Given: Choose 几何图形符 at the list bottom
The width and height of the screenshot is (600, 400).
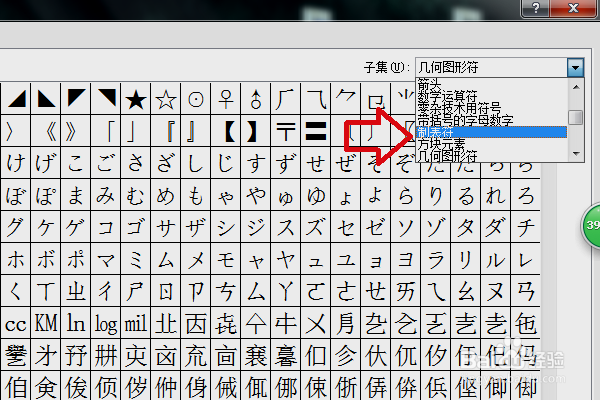Looking at the screenshot, I should coord(491,156).
